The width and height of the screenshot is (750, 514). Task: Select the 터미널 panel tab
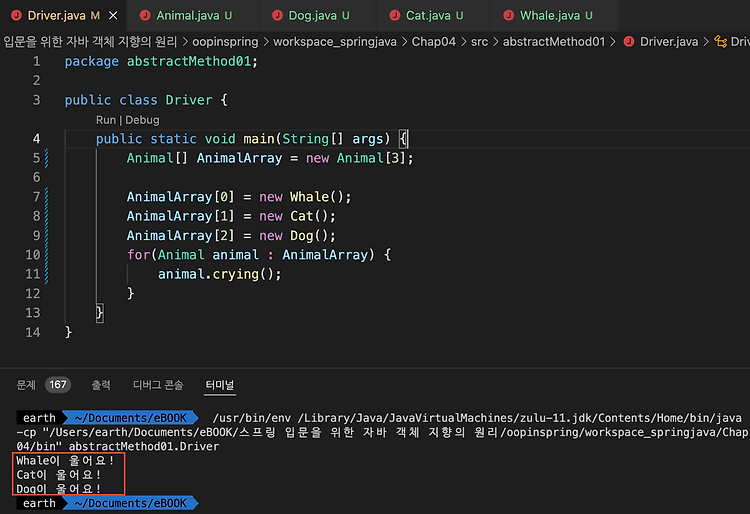[x=220, y=385]
